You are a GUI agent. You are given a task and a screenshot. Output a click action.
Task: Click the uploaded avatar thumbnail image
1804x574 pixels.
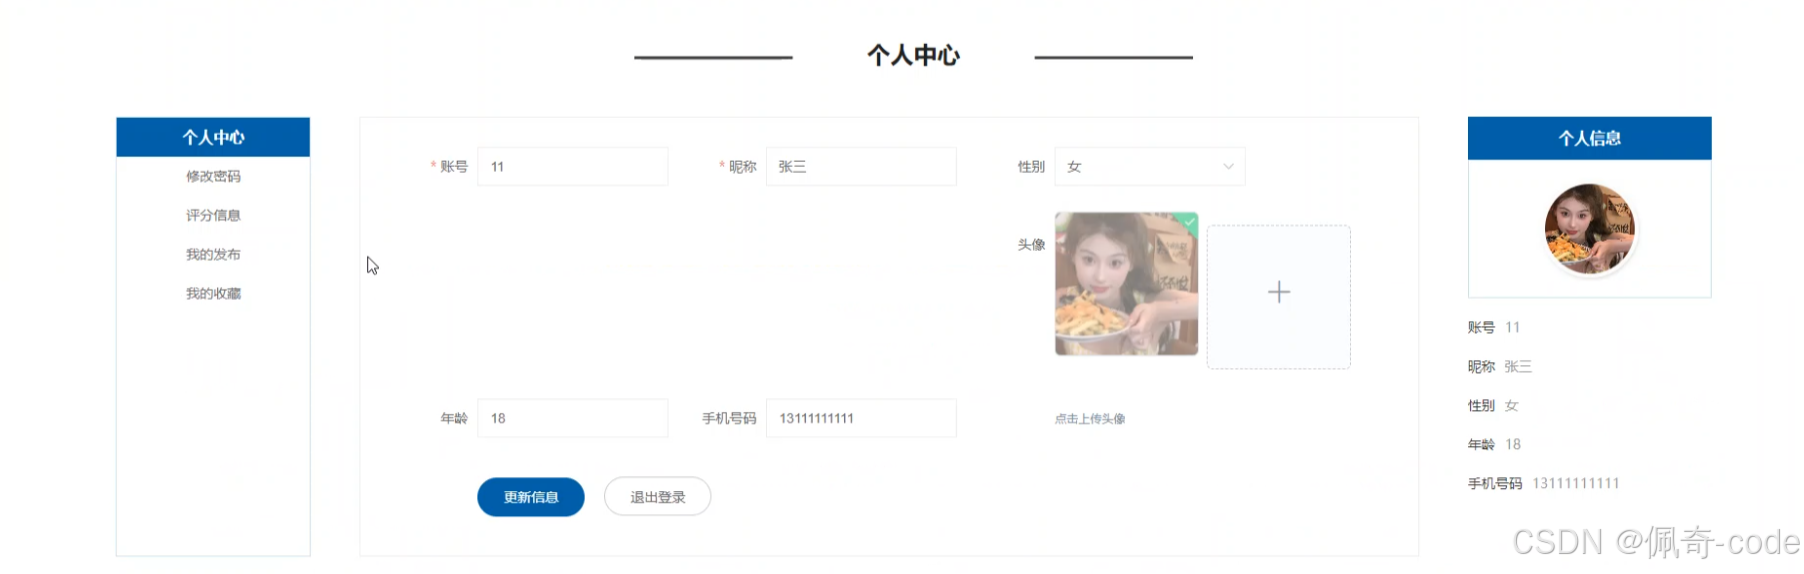(1126, 284)
